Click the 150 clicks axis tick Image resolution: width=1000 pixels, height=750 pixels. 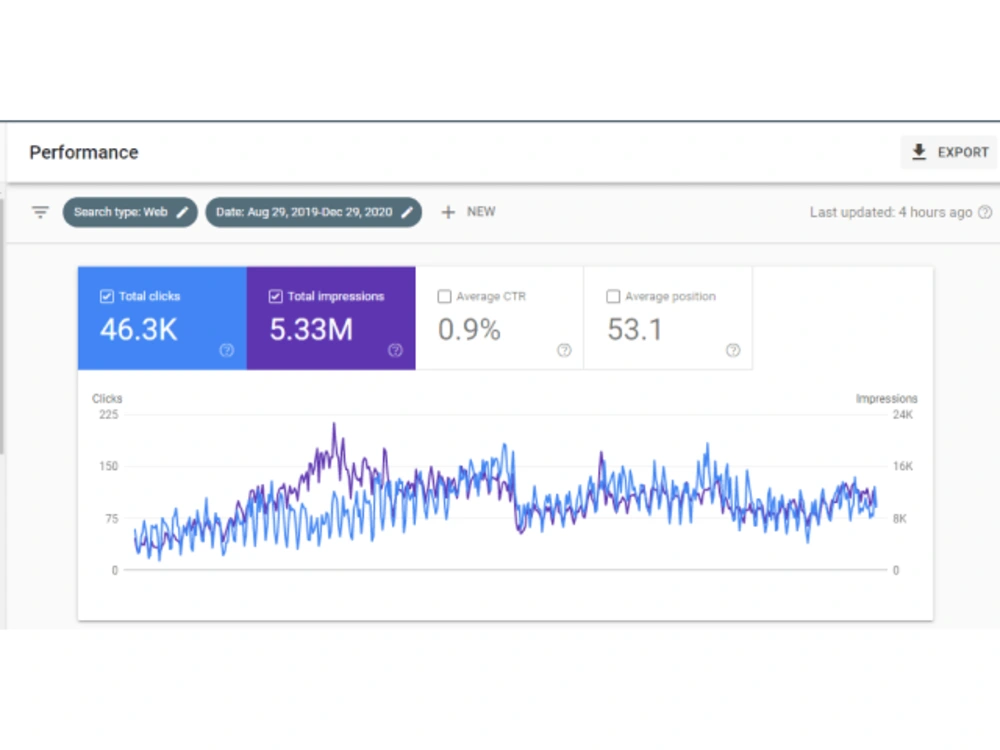tap(108, 466)
